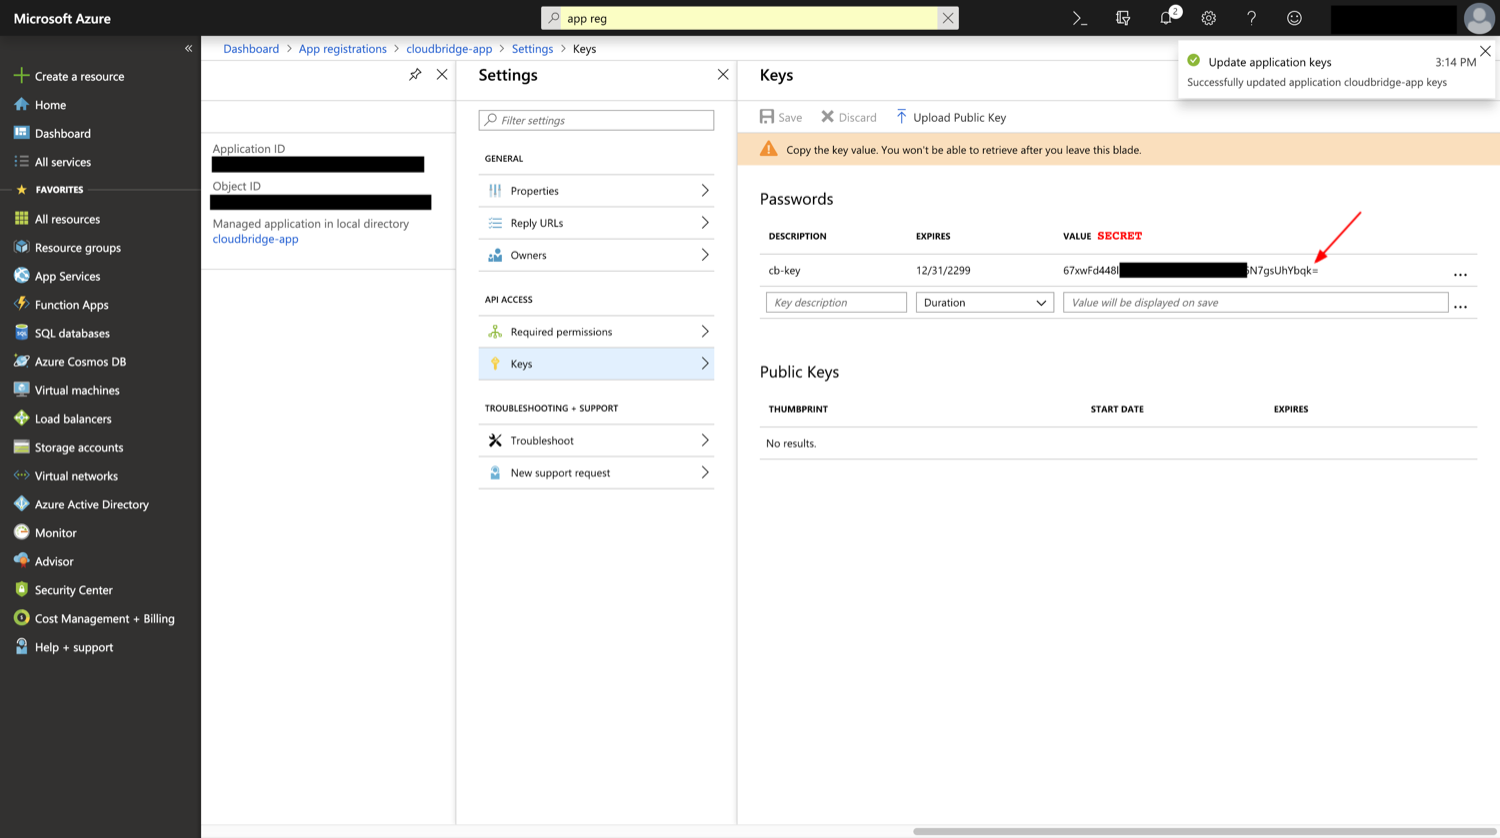Click the 12/31/2299 expiry date
The width and height of the screenshot is (1500, 838).
[x=943, y=270]
